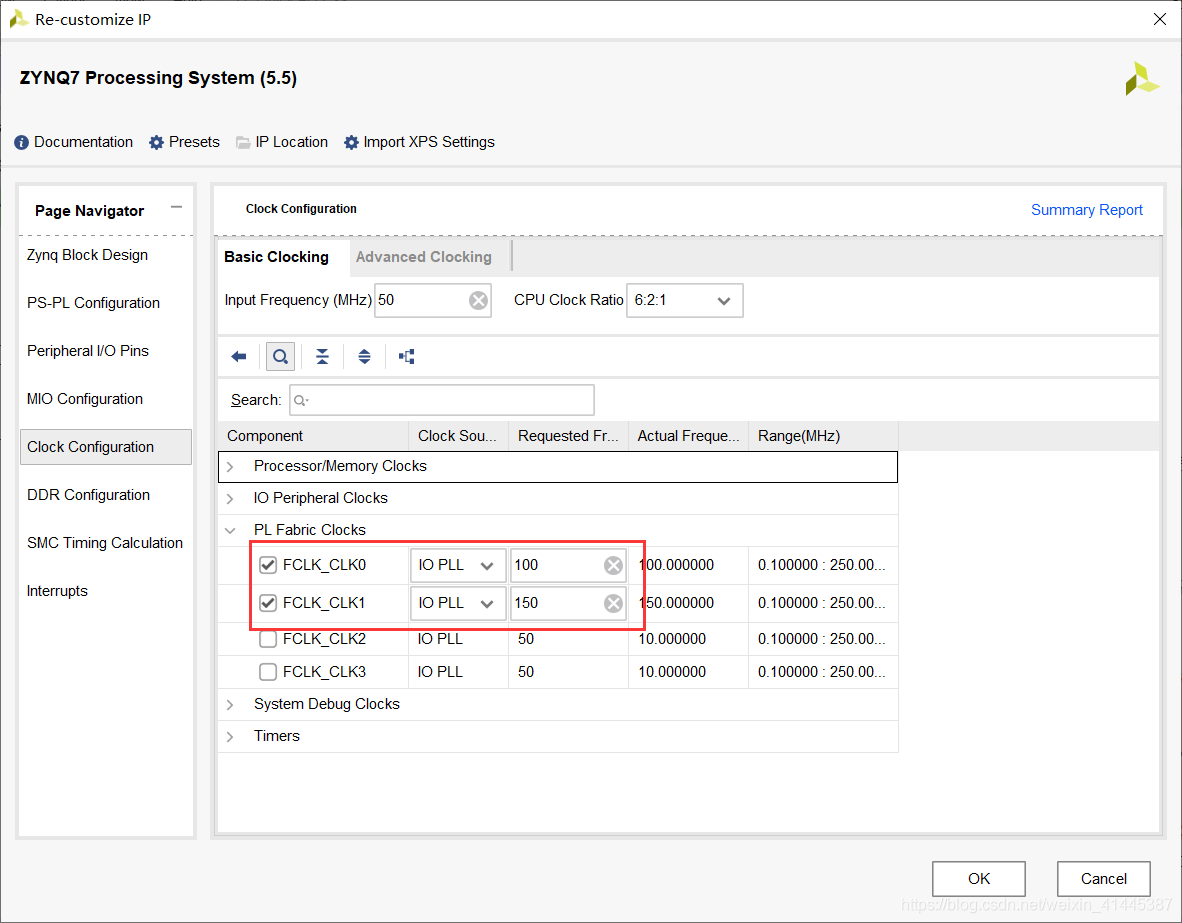This screenshot has width=1182, height=923.
Task: Enable the FCLK_CLK2 checkbox
Action: [x=268, y=639]
